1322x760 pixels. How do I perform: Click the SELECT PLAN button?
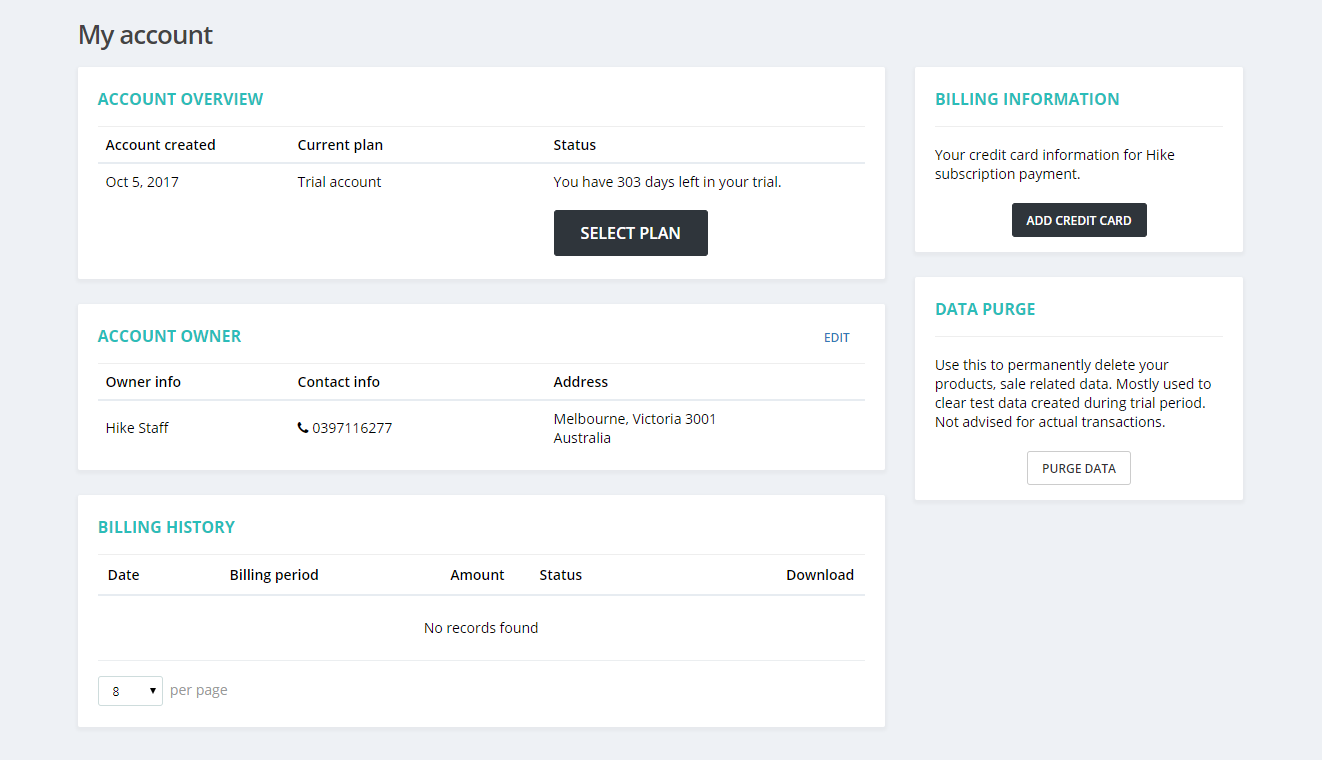[x=630, y=233]
